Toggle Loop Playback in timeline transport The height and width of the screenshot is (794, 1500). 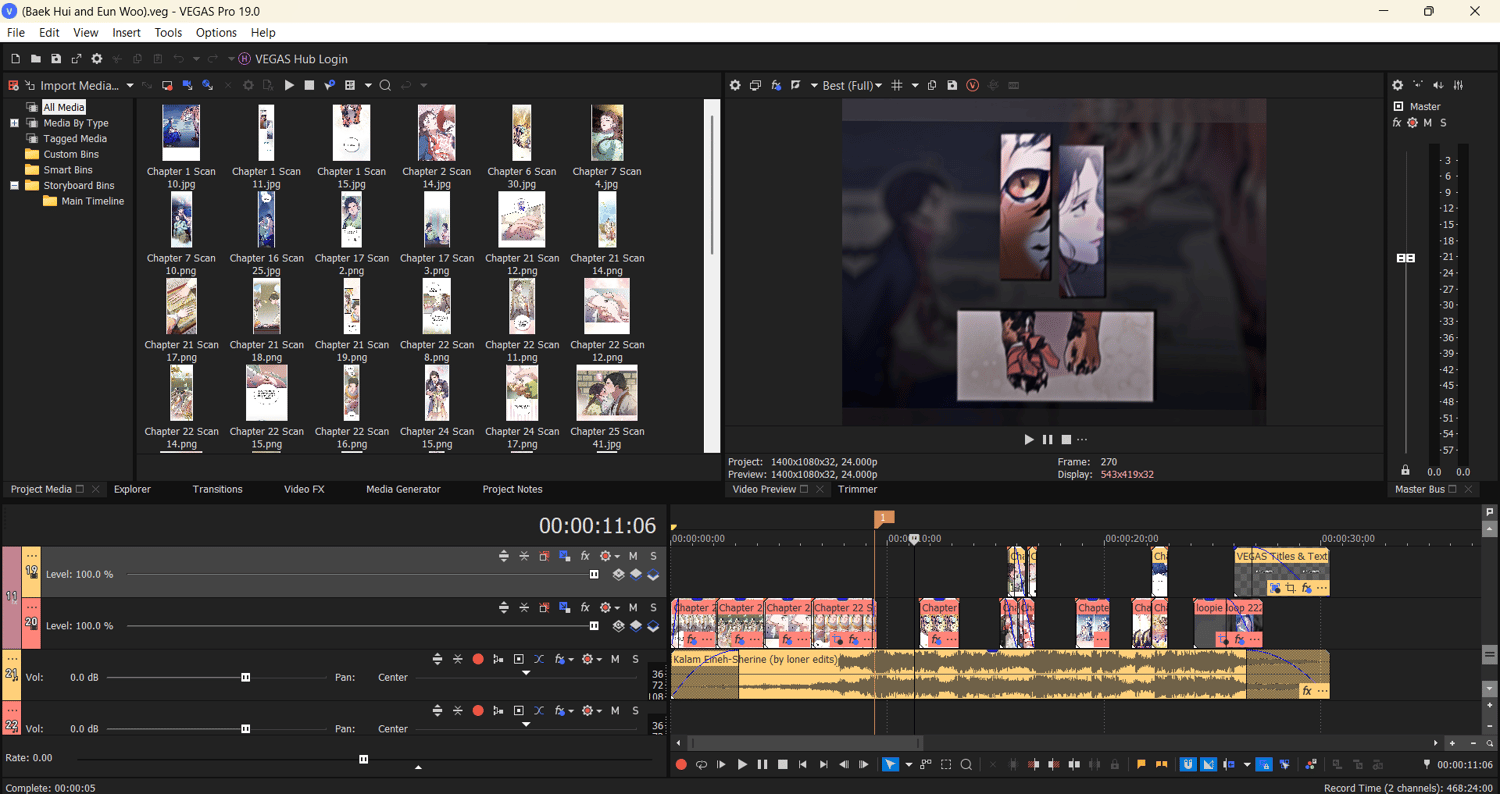[701, 765]
